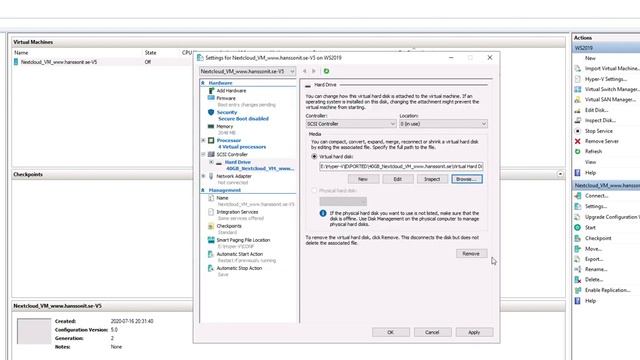Click the New button for virtual hard disk
The image size is (640, 360).
pyautogui.click(x=363, y=179)
